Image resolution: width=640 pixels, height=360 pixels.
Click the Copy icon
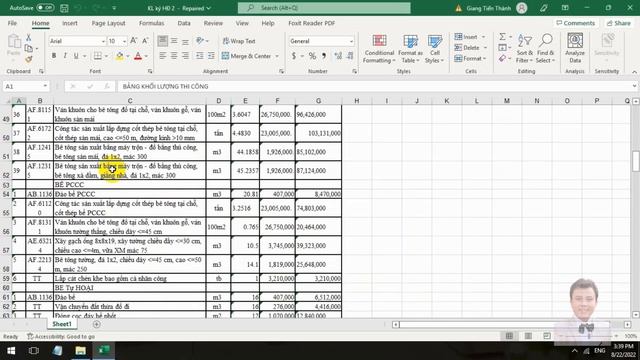(29, 48)
